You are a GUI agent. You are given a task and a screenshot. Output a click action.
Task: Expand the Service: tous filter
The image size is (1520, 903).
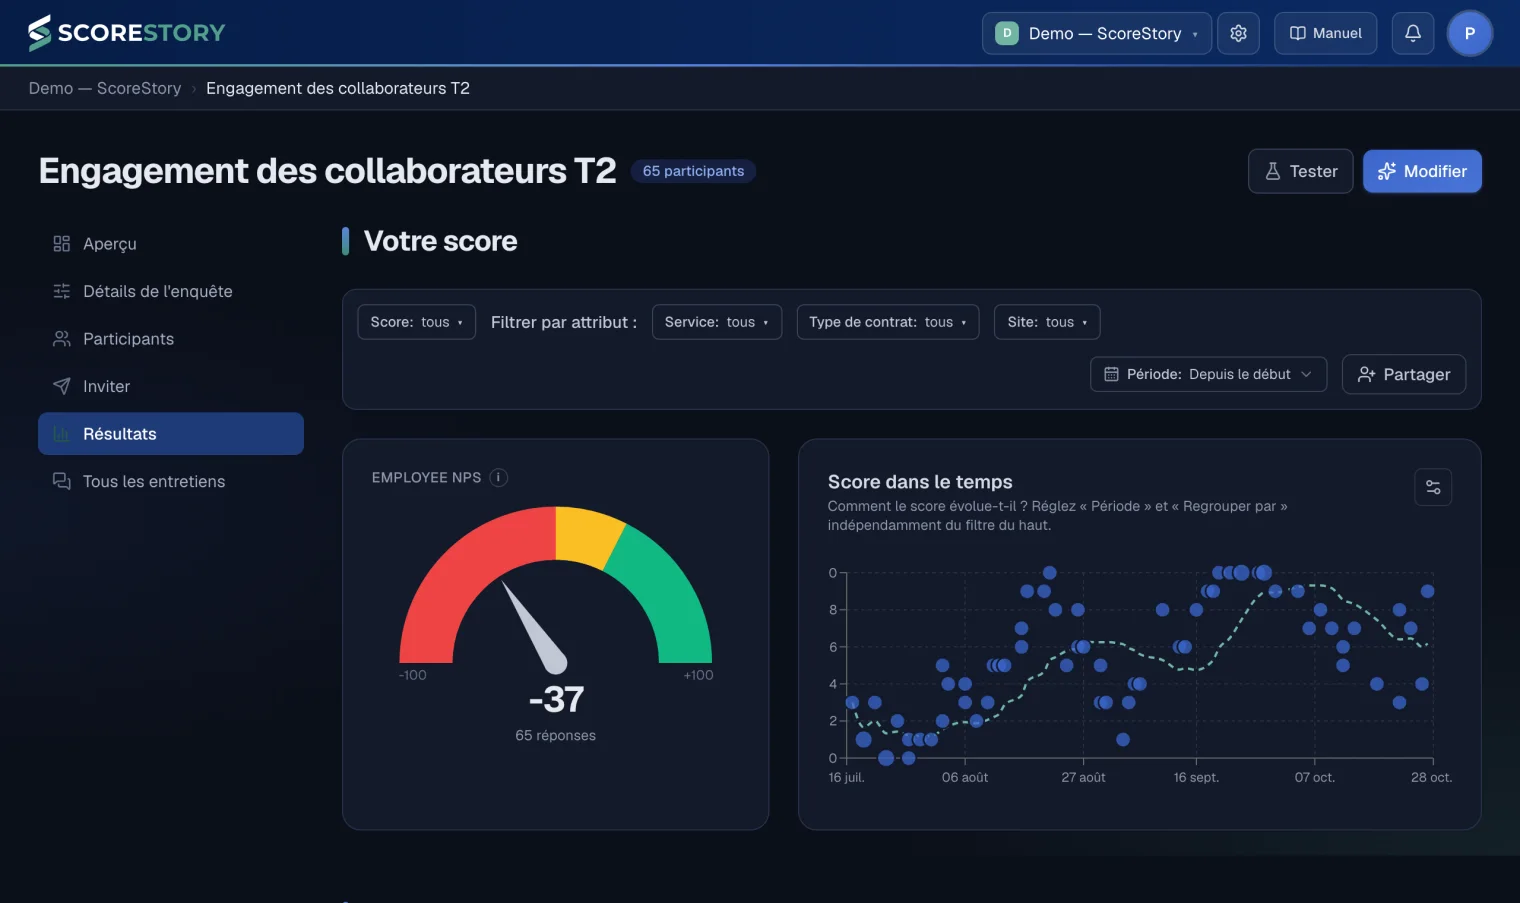(x=717, y=322)
